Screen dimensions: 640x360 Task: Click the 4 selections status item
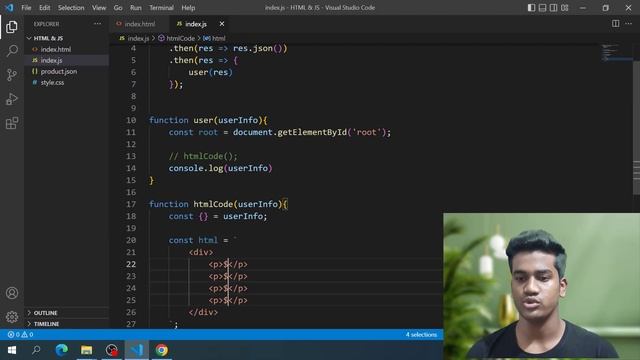pyautogui.click(x=421, y=334)
